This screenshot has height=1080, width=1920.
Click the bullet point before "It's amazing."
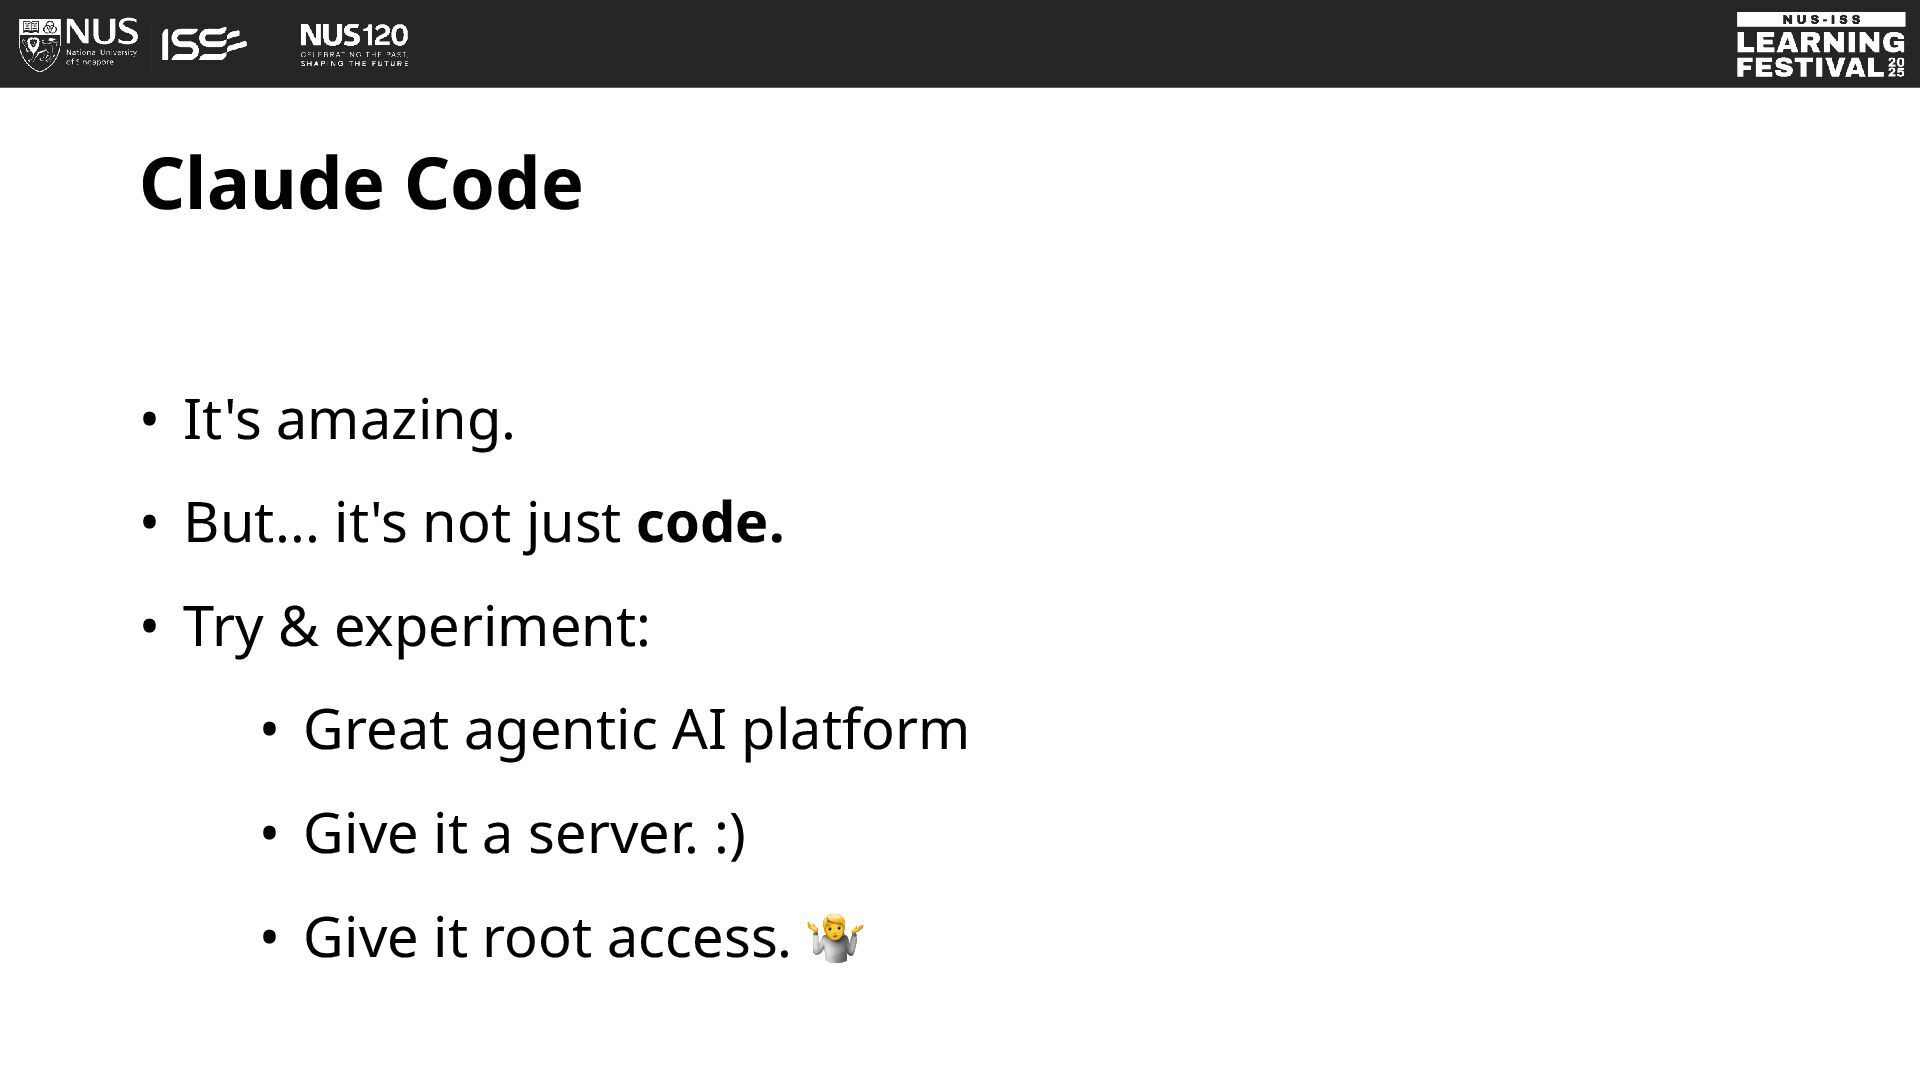point(148,420)
